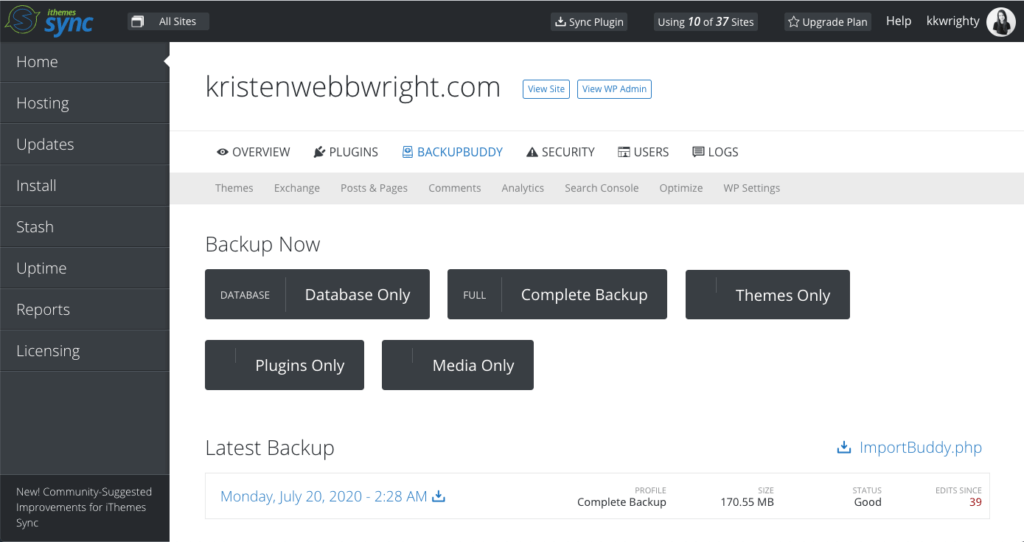1024x542 pixels.
Task: Open Stash in the sidebar
Action: (85, 227)
